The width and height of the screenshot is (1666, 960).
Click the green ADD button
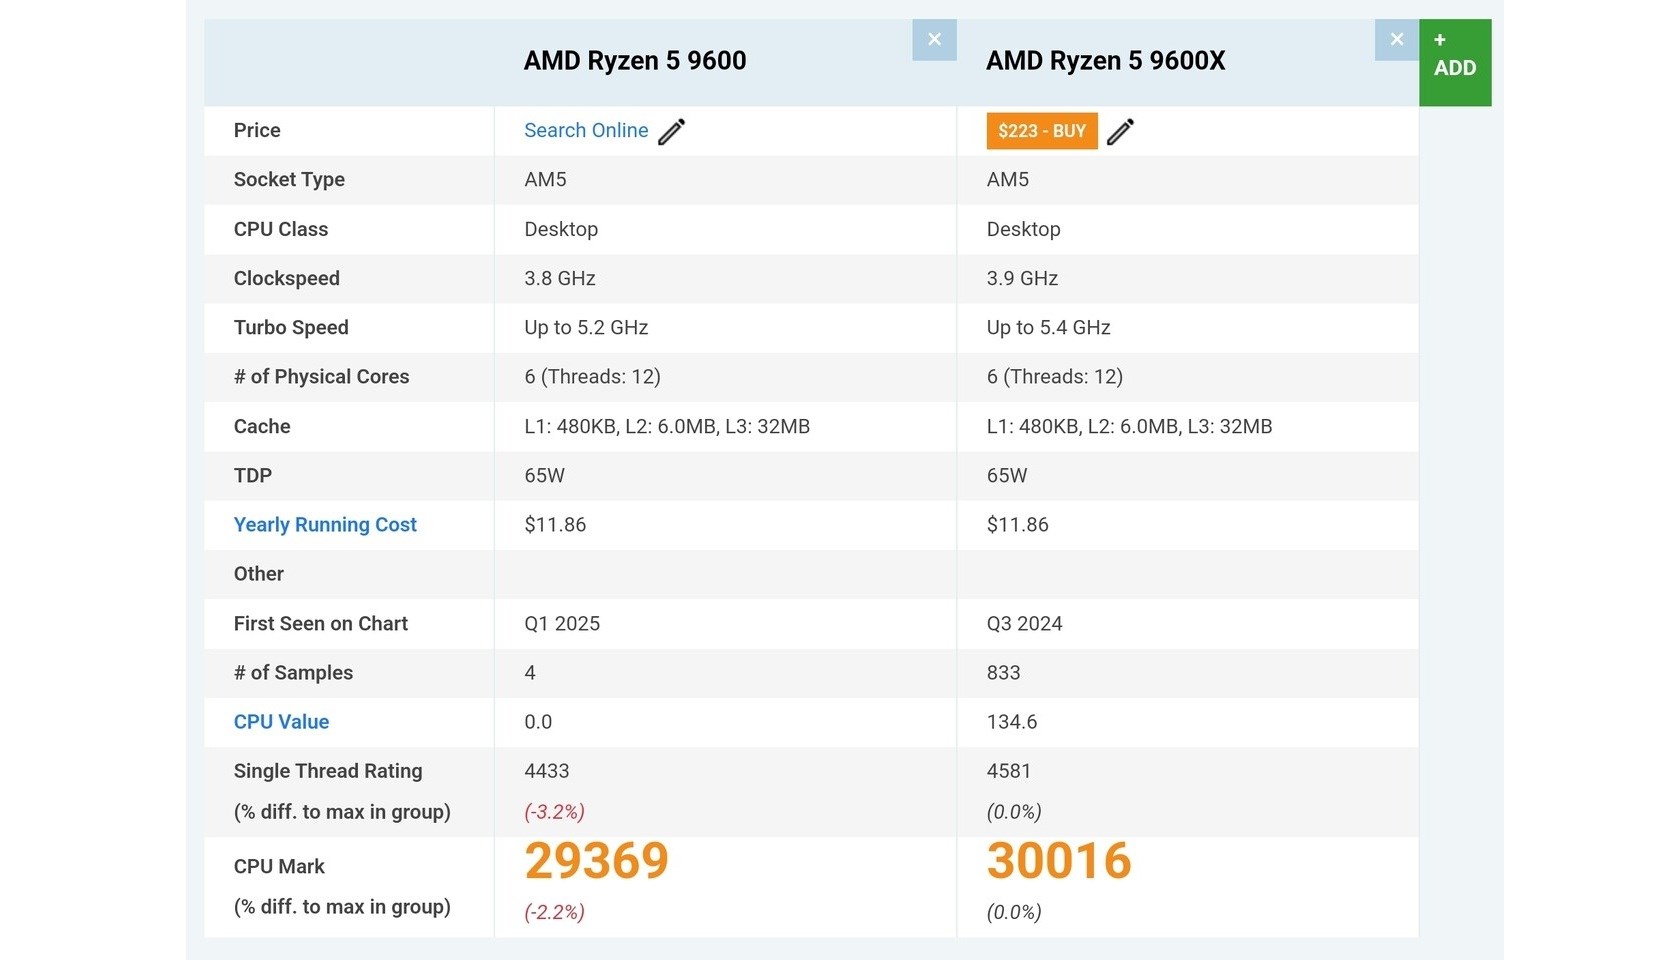1455,62
